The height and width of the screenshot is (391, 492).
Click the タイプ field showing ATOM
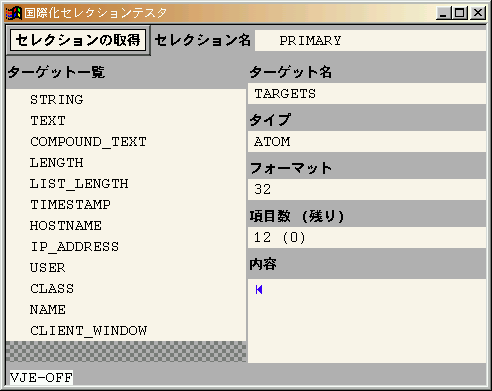[367, 142]
